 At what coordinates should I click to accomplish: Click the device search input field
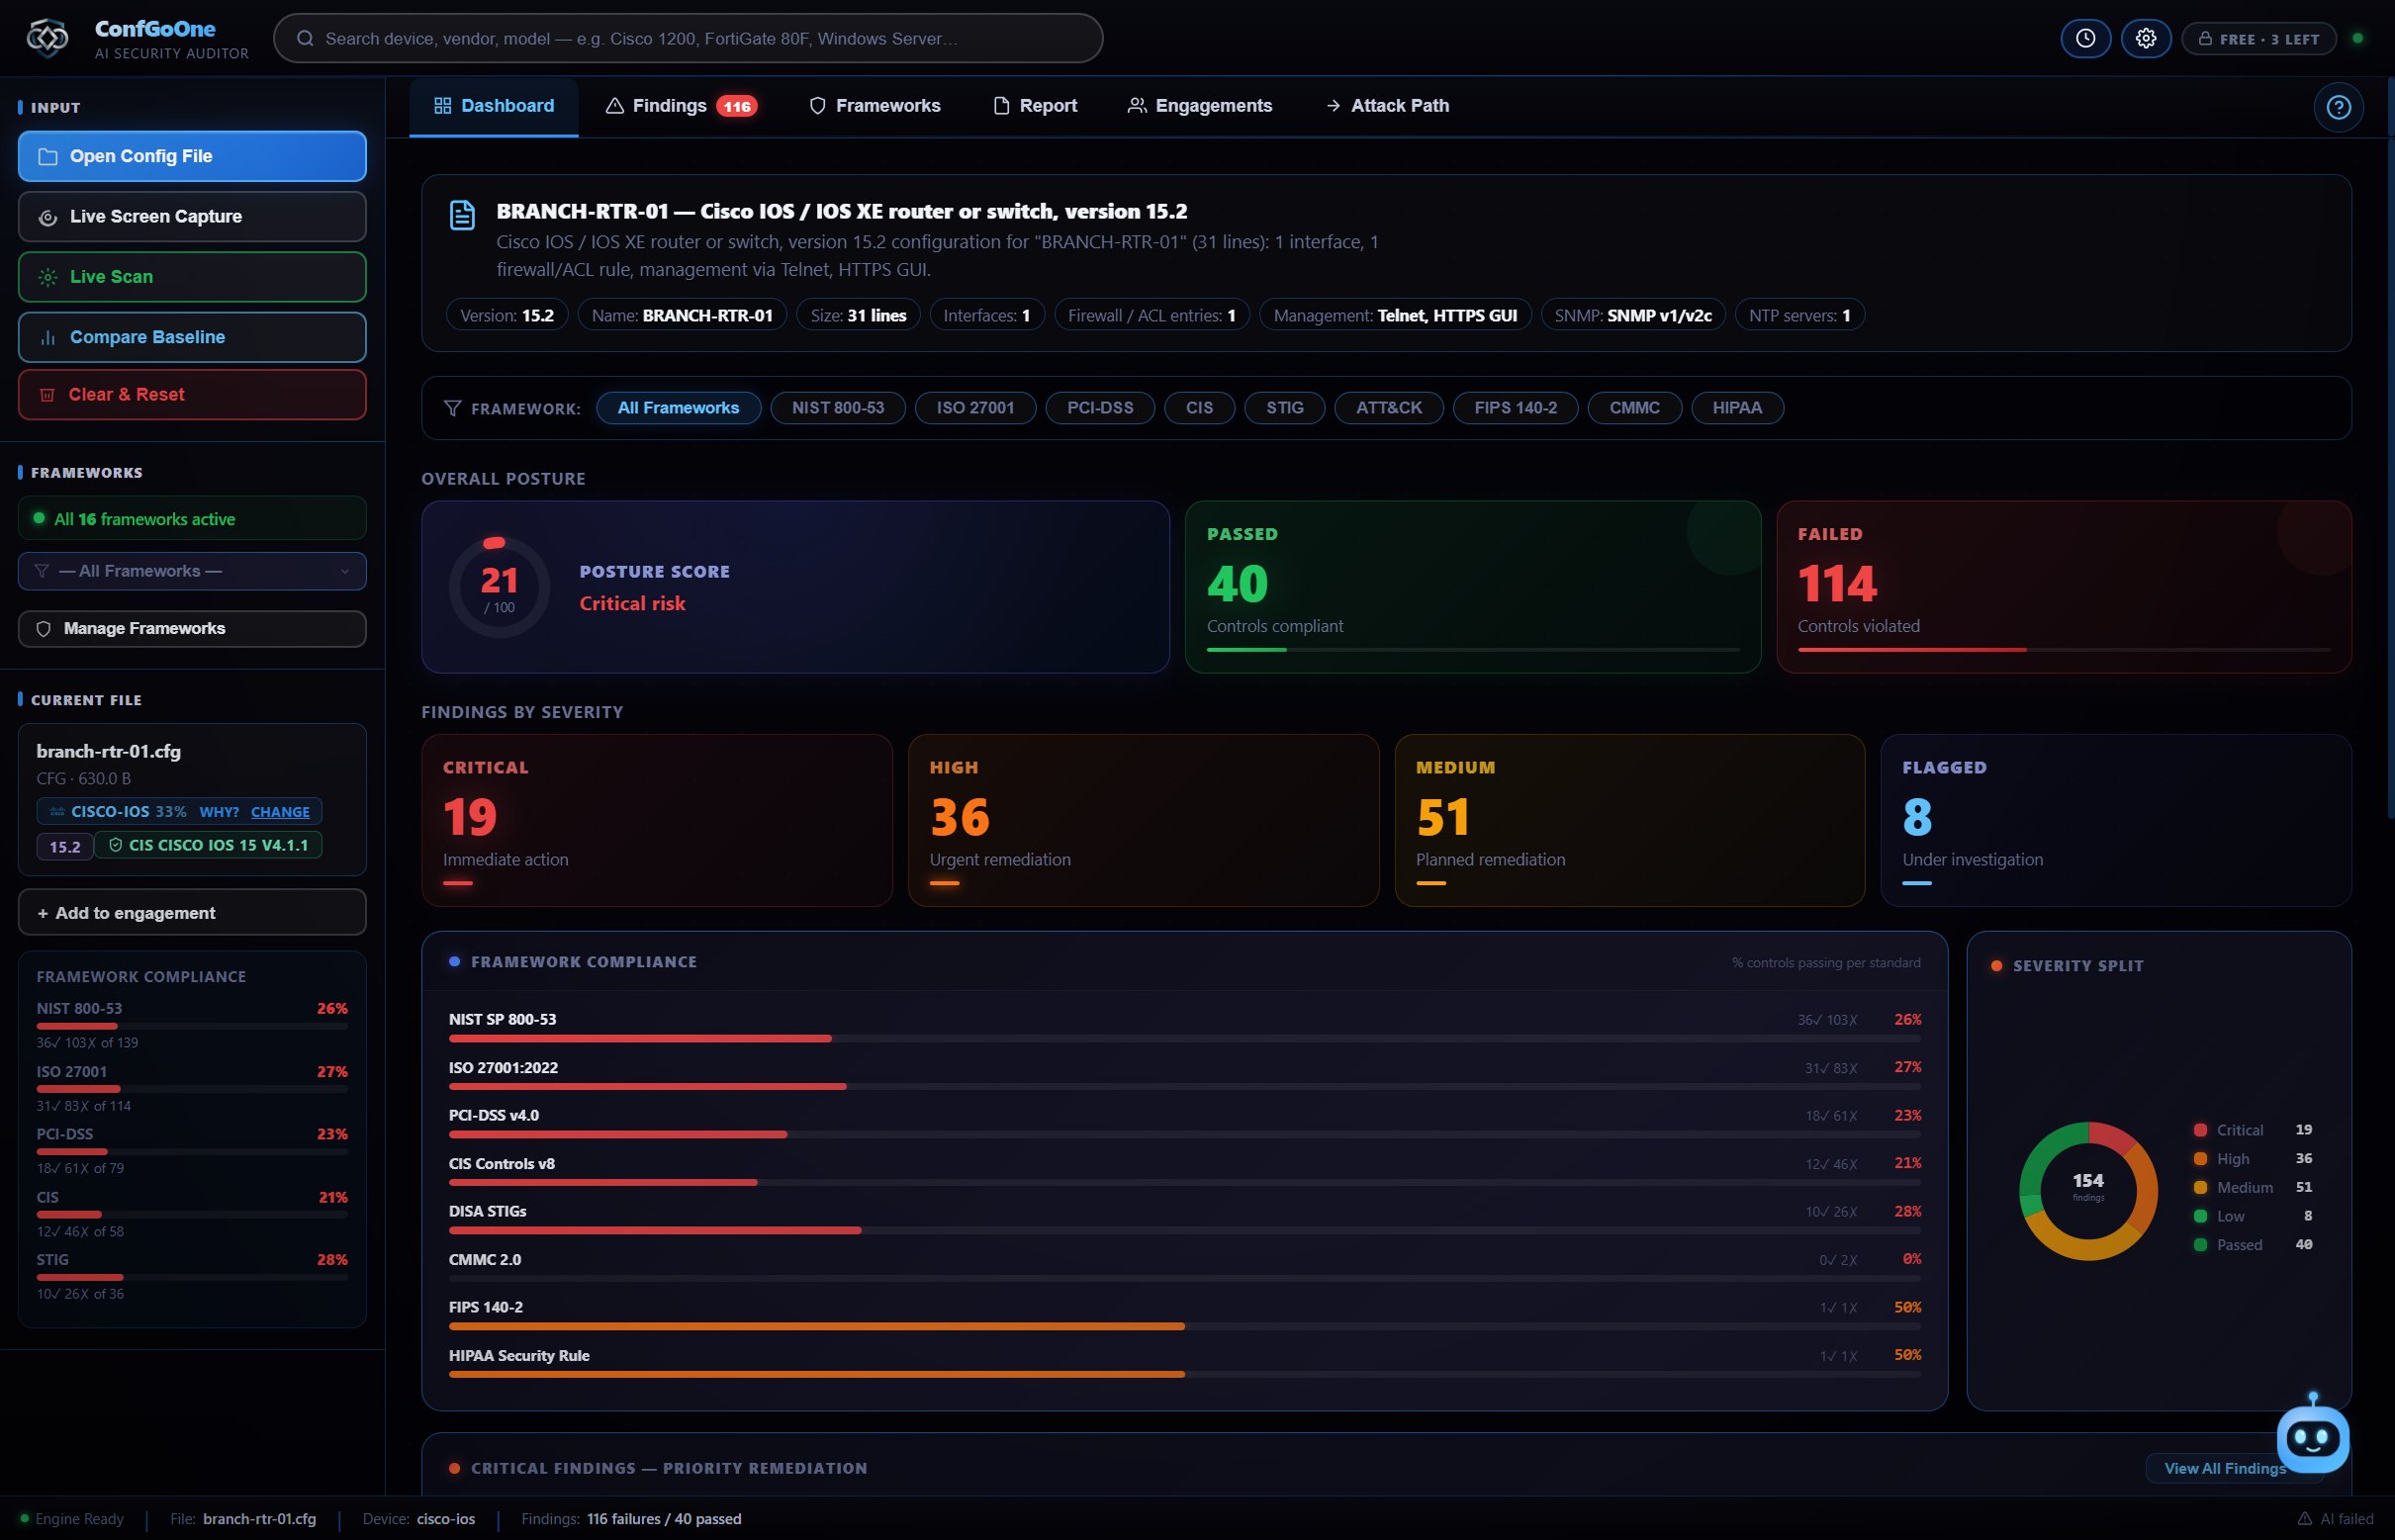pyautogui.click(x=688, y=38)
